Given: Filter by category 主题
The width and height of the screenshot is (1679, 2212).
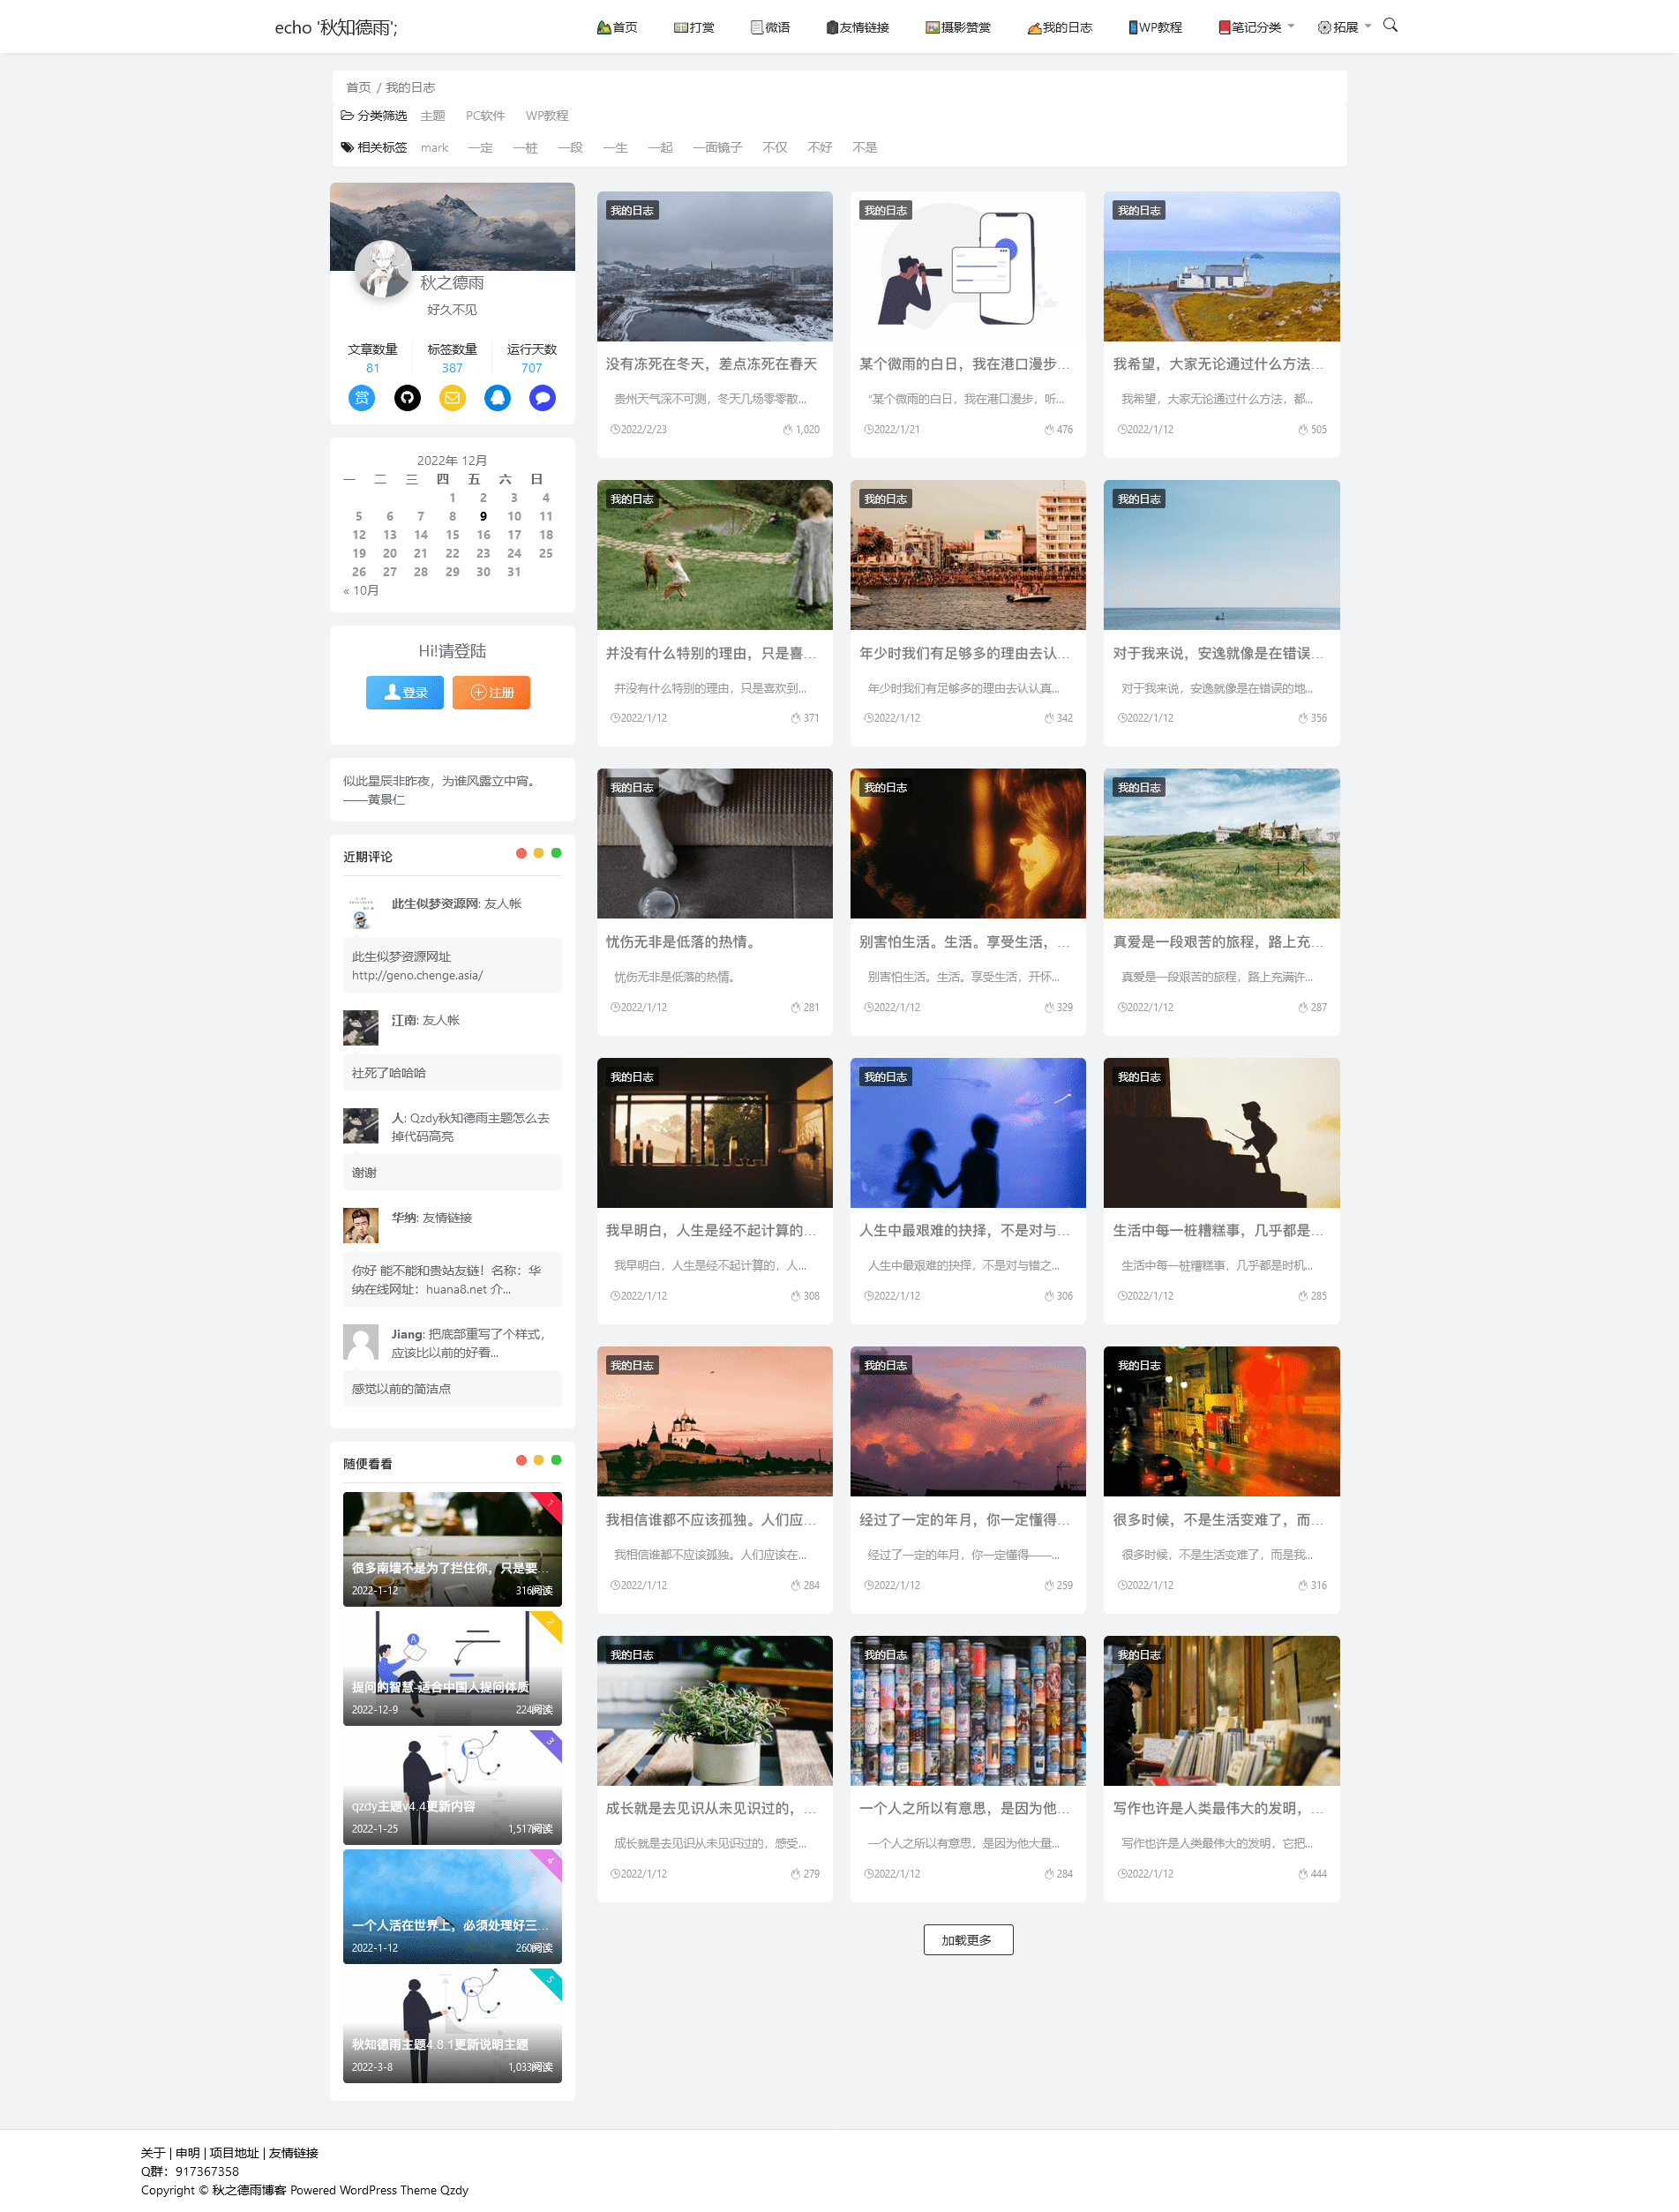Looking at the screenshot, I should click(433, 116).
